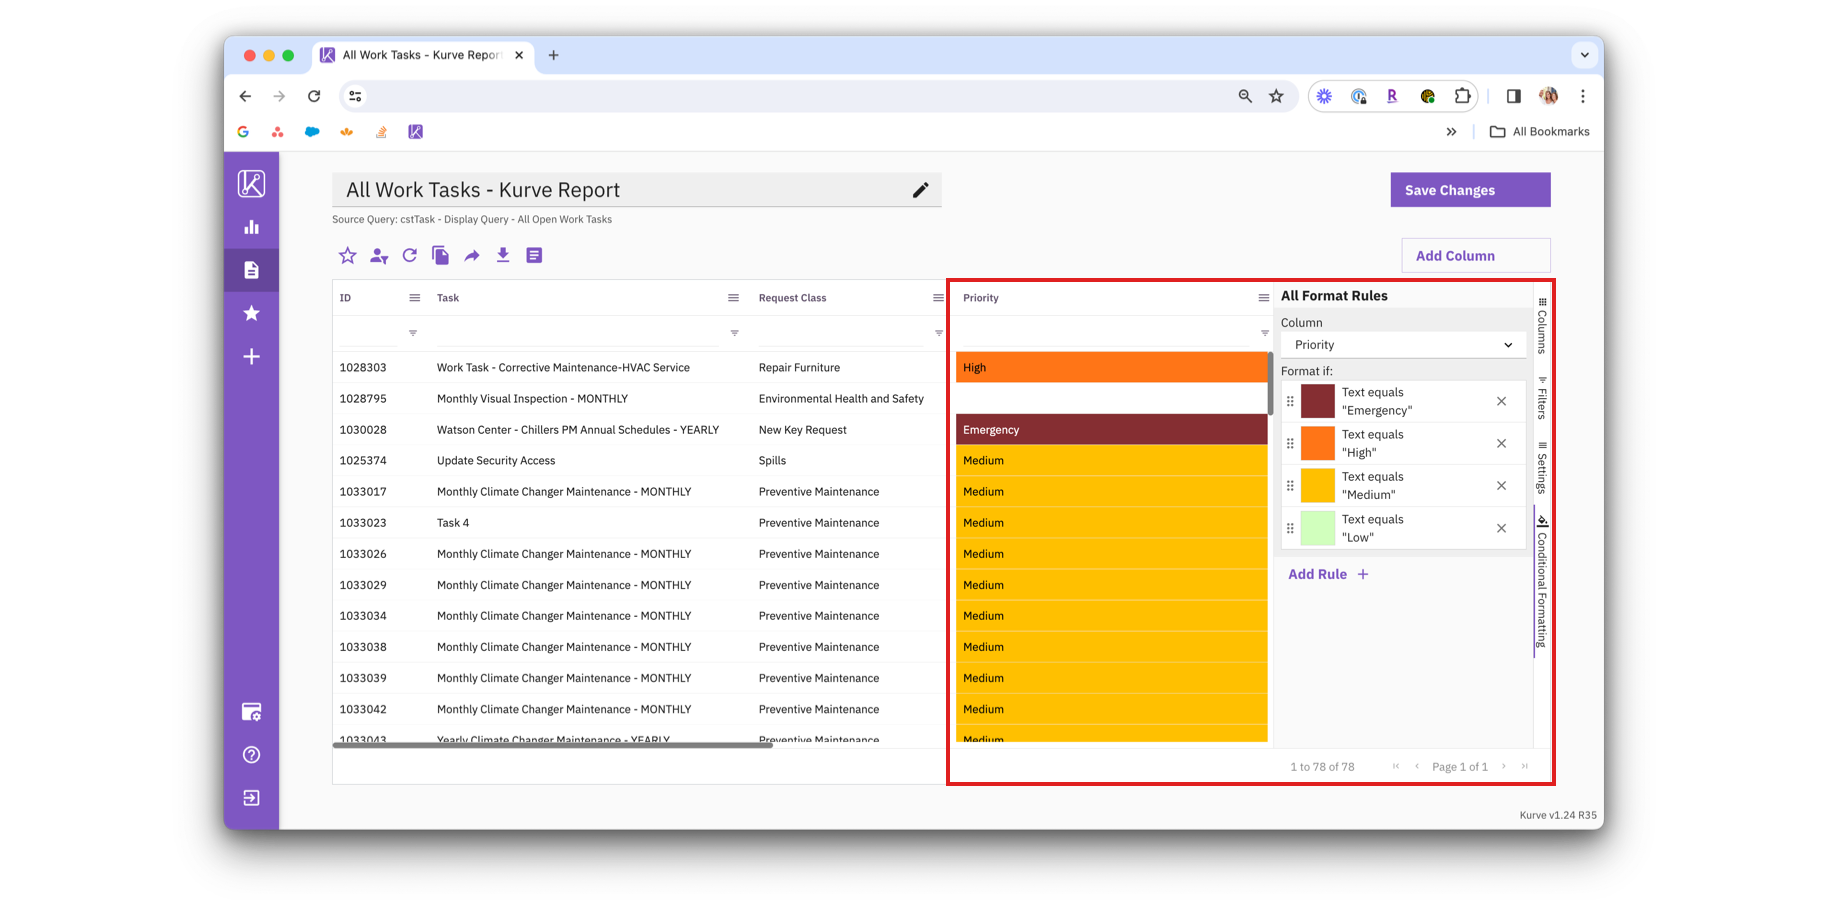Screen dimensions: 1828x900
Task: Click the ID column filter input
Action: pos(370,333)
